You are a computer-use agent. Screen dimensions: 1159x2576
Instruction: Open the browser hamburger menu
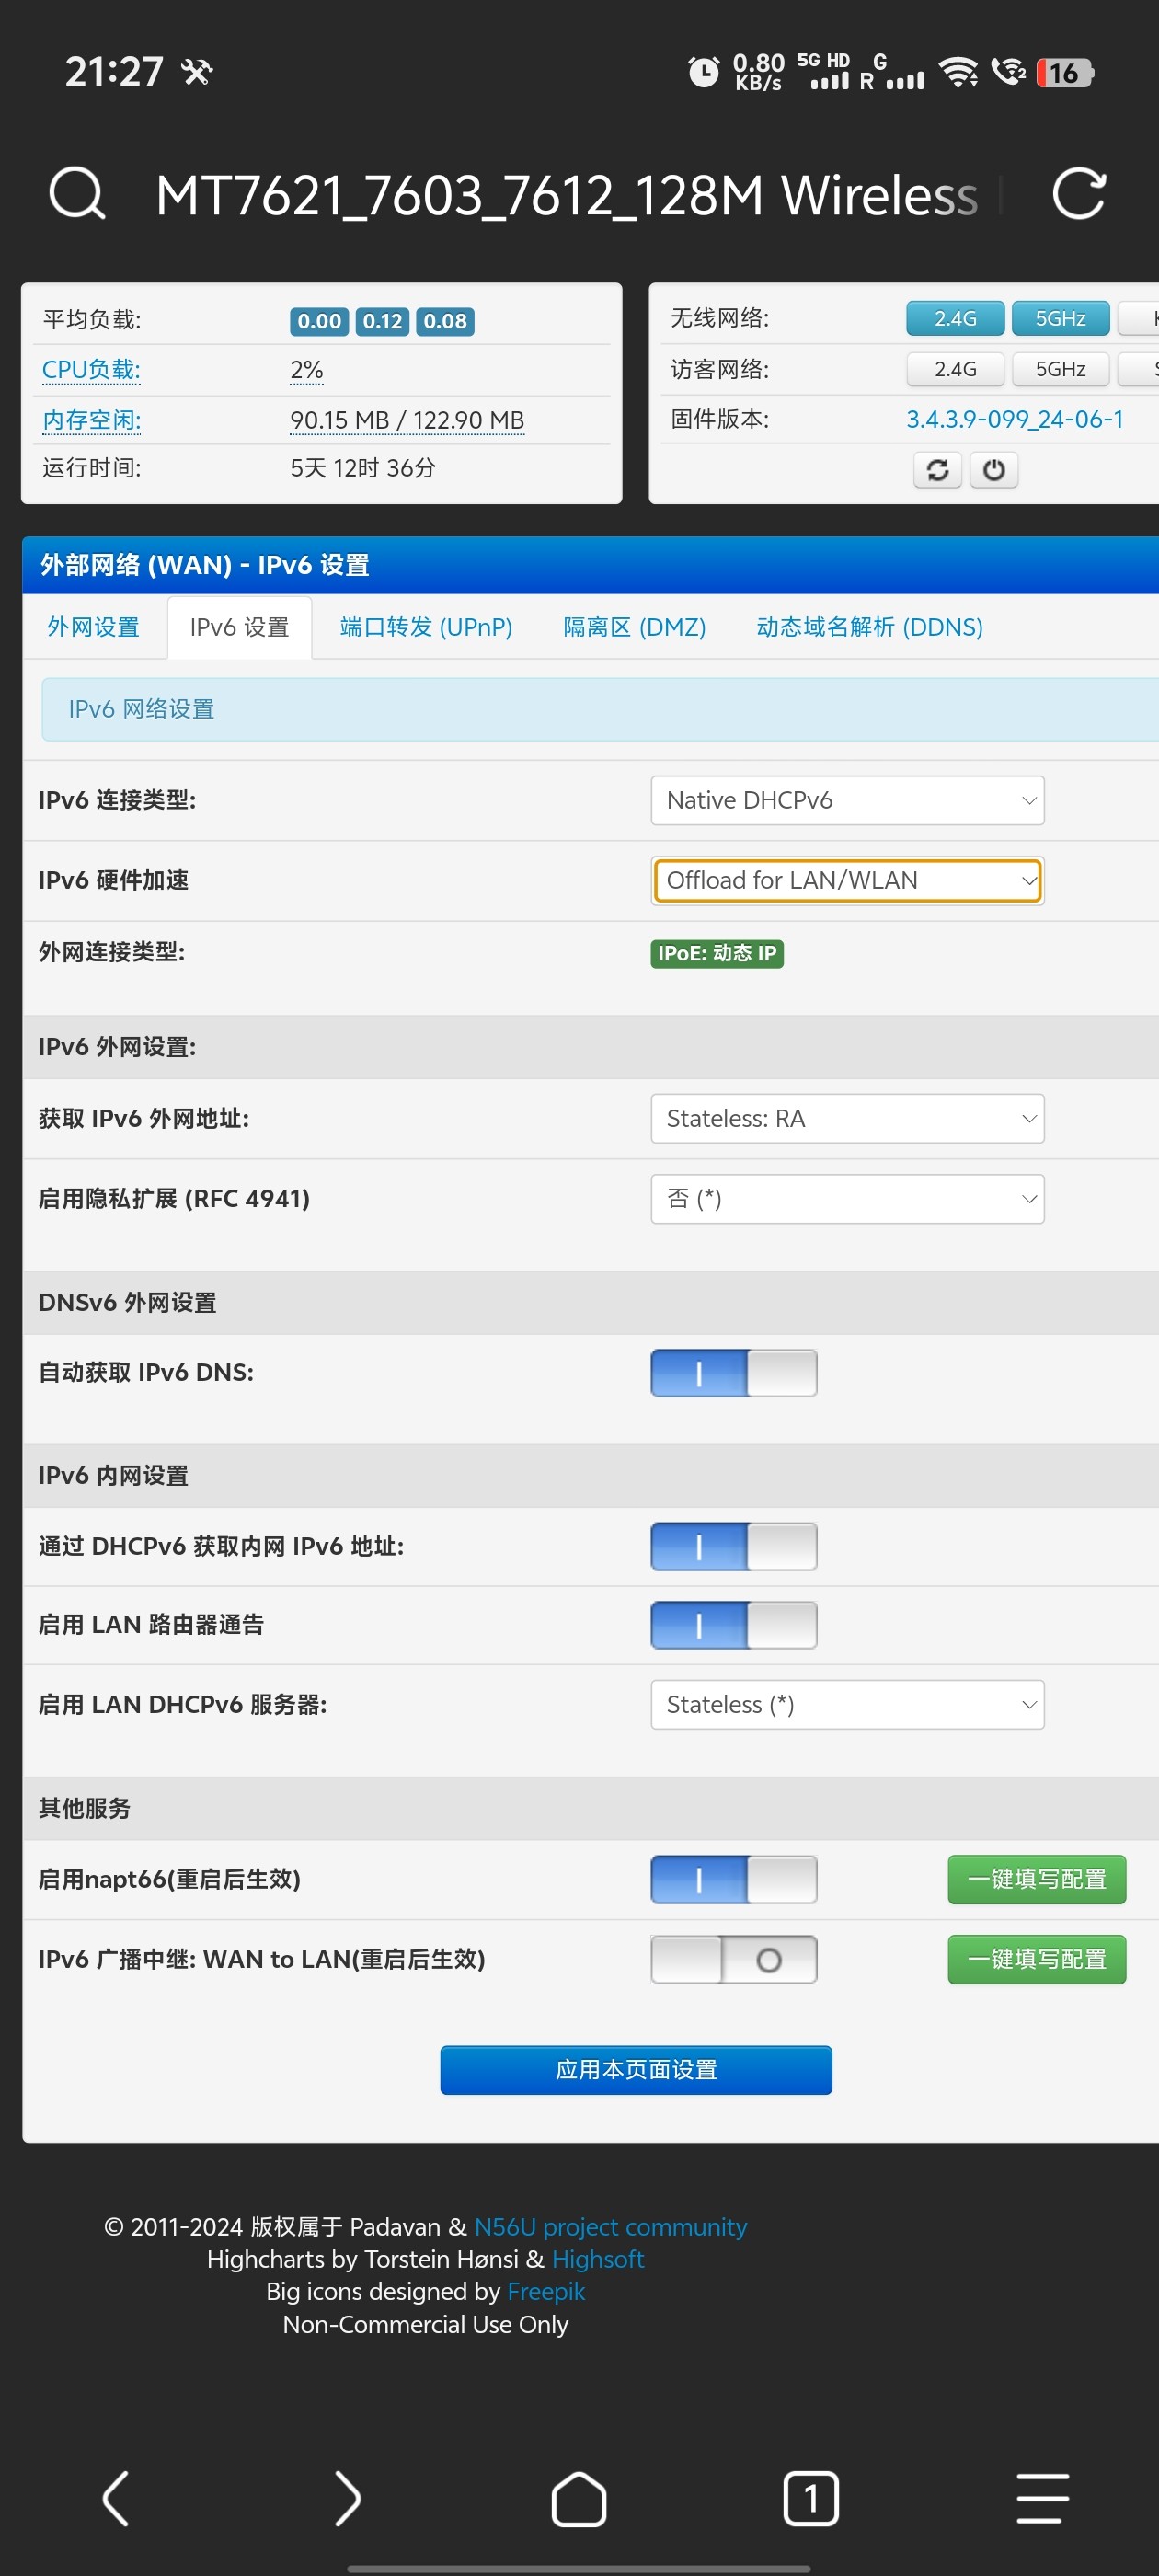click(1043, 2498)
